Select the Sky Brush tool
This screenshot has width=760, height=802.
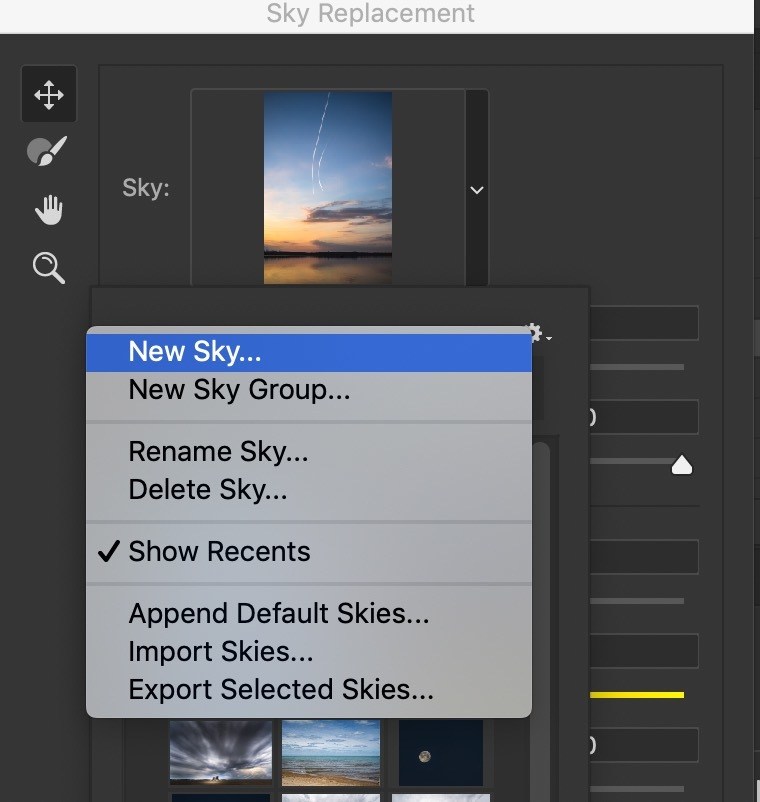(x=47, y=152)
